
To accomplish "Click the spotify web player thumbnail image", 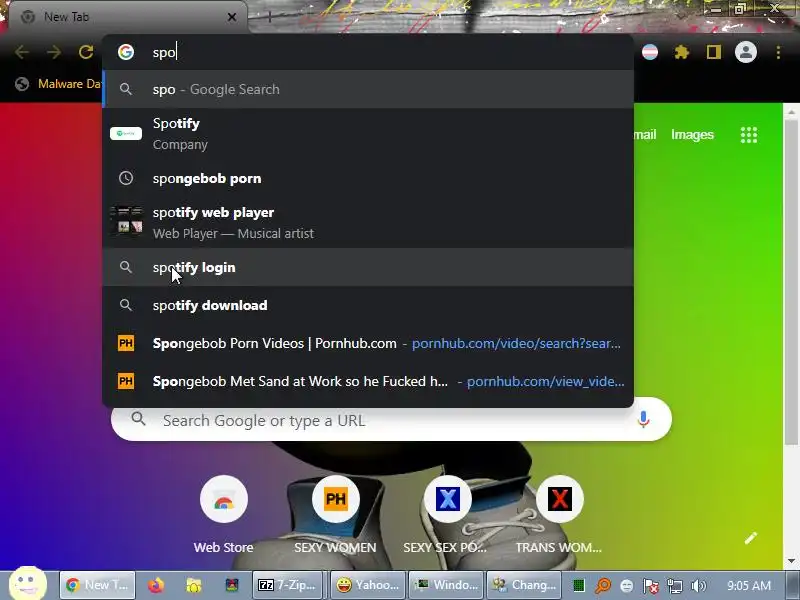I will tap(126, 220).
